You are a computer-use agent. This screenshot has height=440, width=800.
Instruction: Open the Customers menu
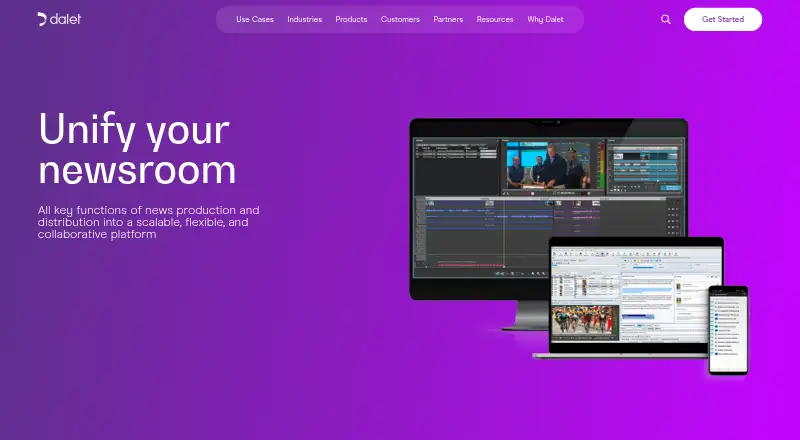click(x=401, y=19)
